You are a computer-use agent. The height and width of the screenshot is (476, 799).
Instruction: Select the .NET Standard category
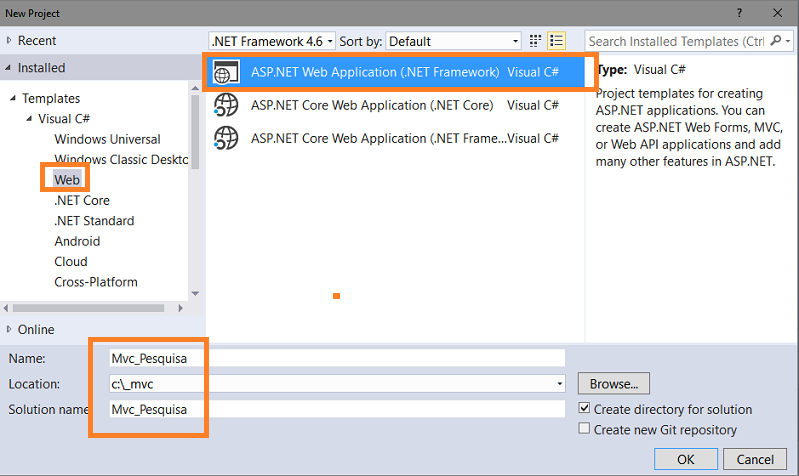(94, 221)
